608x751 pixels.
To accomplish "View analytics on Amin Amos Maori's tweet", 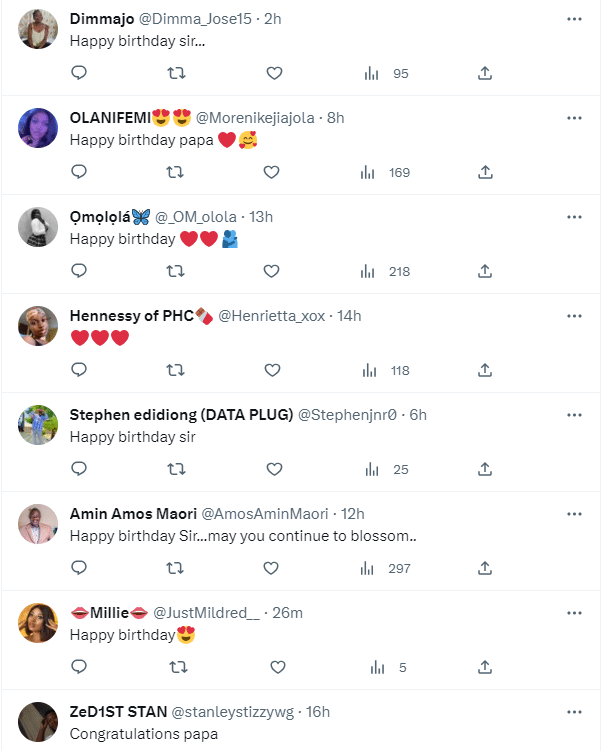I will point(367,568).
